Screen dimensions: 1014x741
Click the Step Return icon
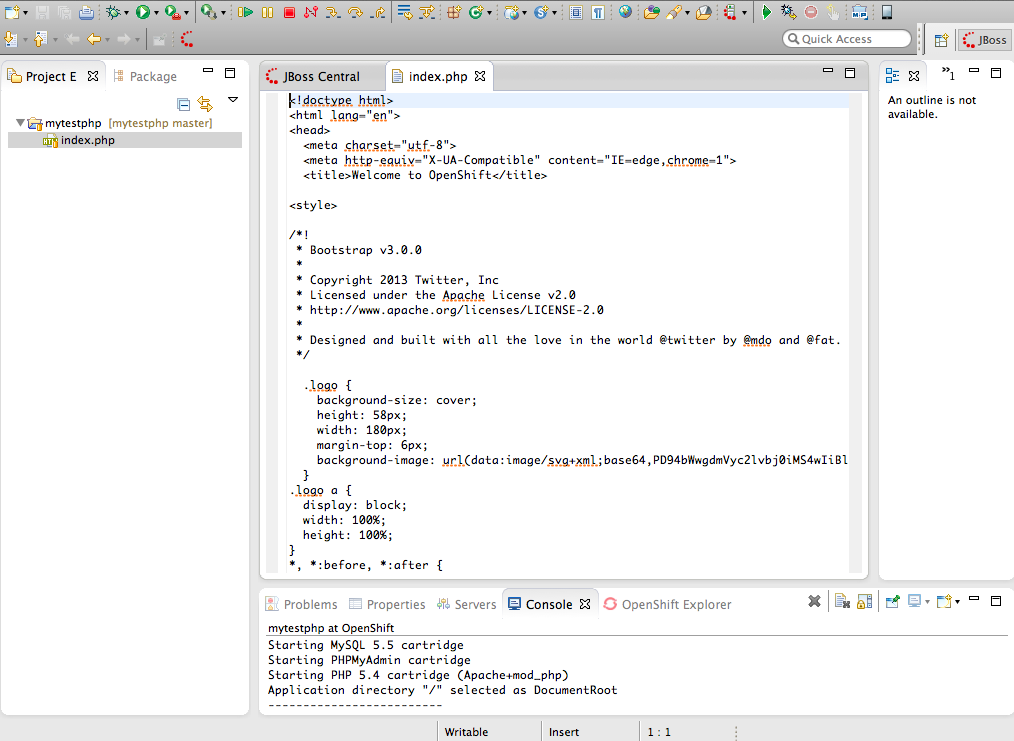(378, 12)
